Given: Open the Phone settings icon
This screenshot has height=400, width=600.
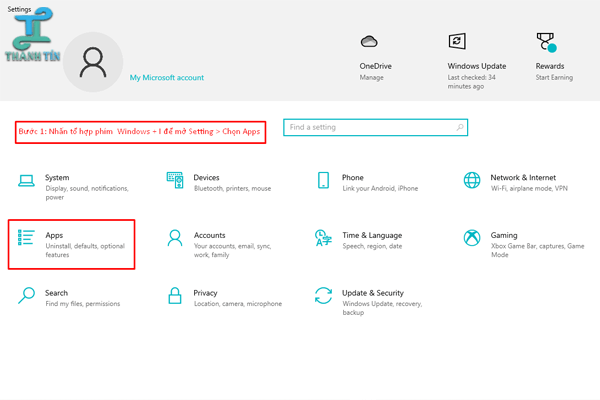Looking at the screenshot, I should (323, 181).
